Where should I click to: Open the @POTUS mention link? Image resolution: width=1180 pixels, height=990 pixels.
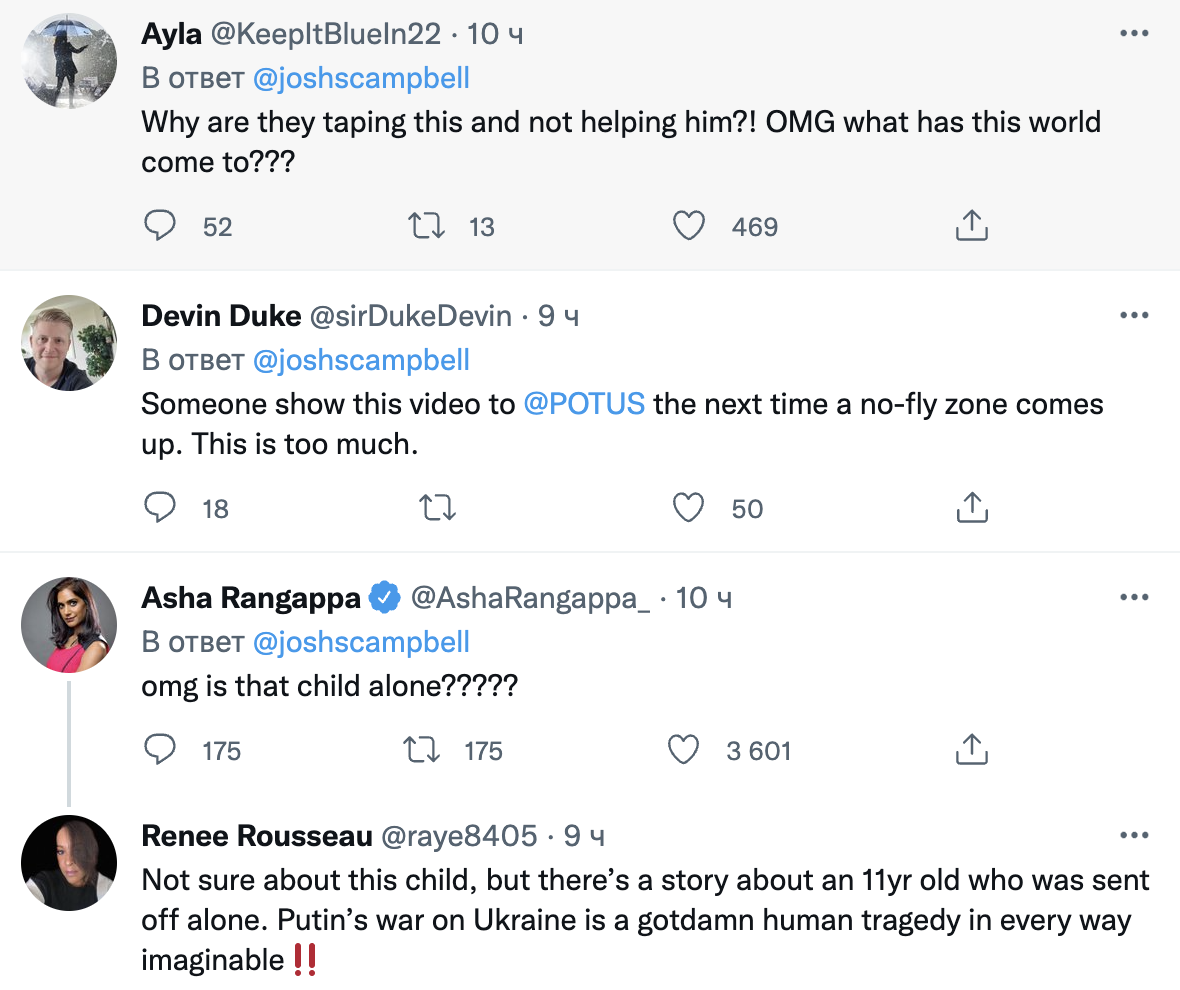point(585,405)
